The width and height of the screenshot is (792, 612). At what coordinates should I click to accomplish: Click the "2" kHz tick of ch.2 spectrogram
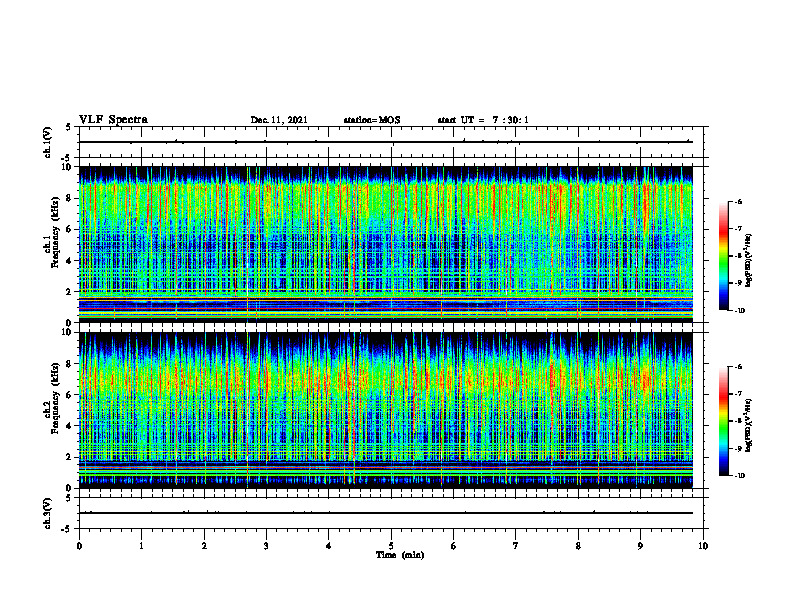[70, 457]
